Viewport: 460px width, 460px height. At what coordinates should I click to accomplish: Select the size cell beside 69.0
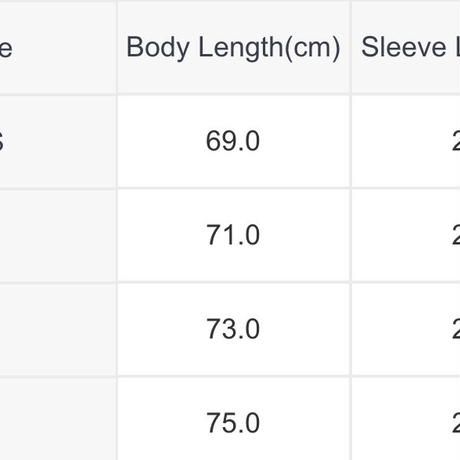58,141
